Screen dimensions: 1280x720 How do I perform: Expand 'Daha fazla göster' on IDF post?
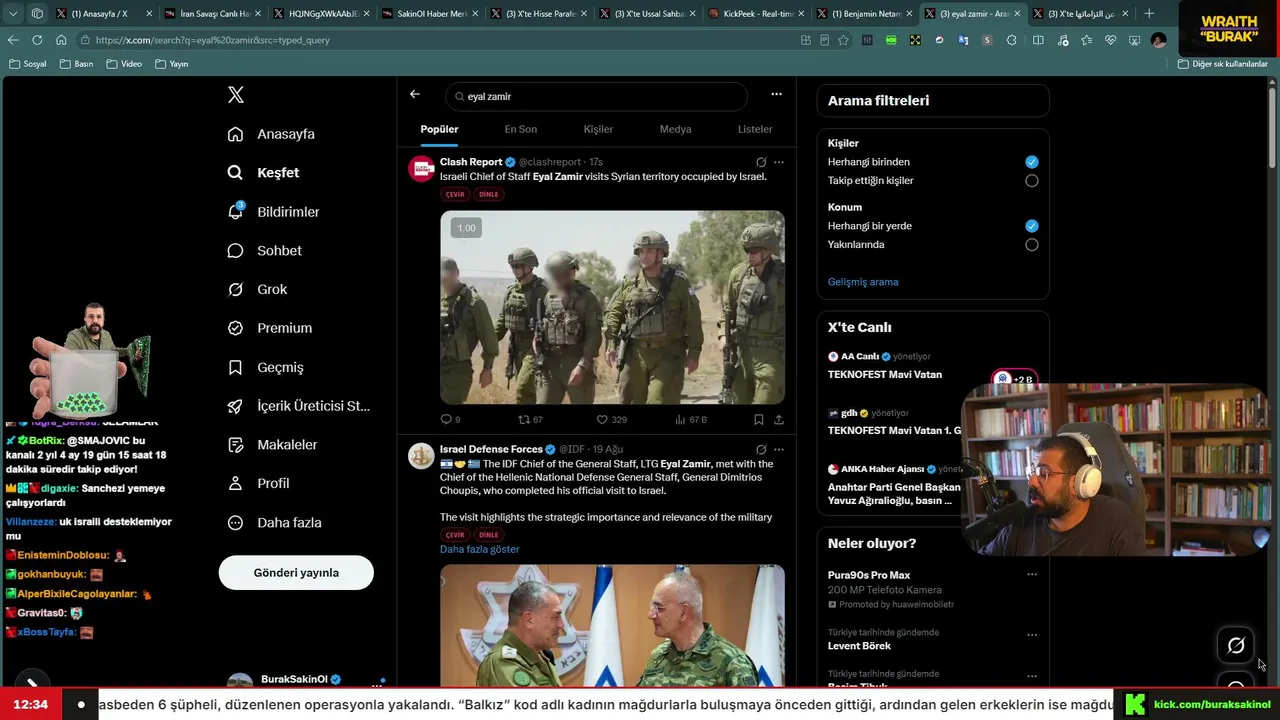pyautogui.click(x=480, y=550)
